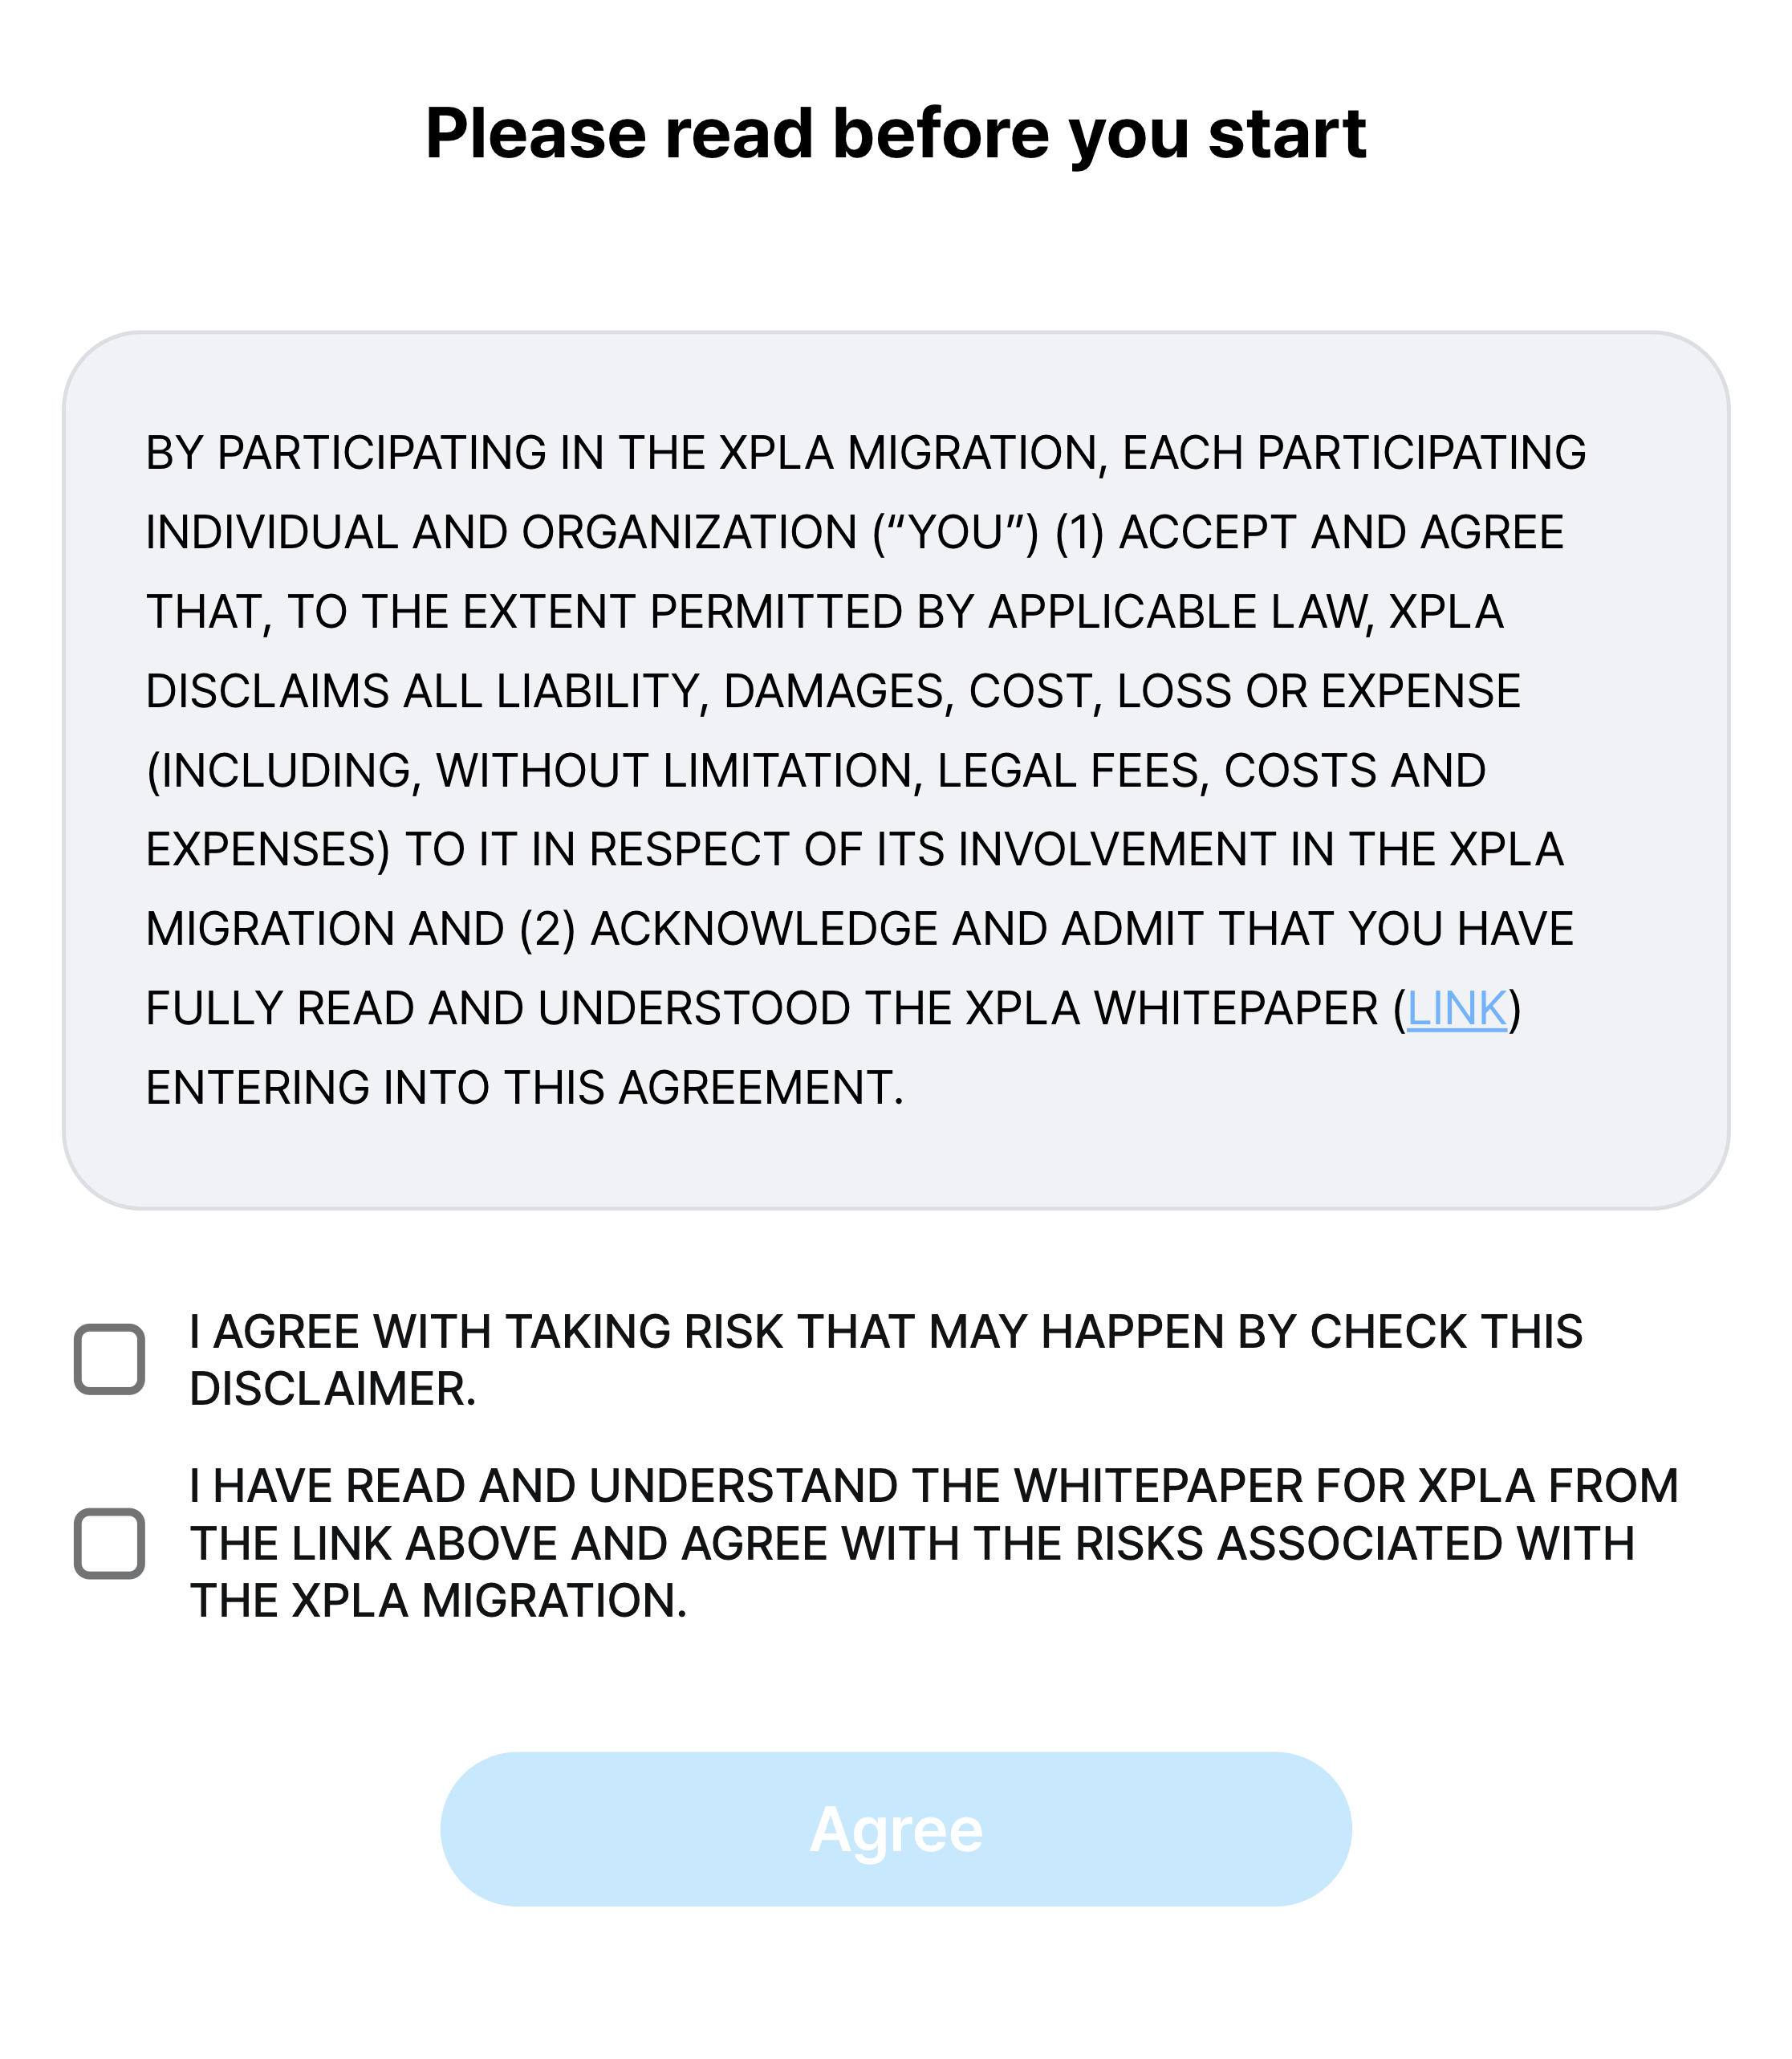Tick the whitepaper read-and-understand checkbox
This screenshot has width=1792, height=2059.
click(x=110, y=1543)
